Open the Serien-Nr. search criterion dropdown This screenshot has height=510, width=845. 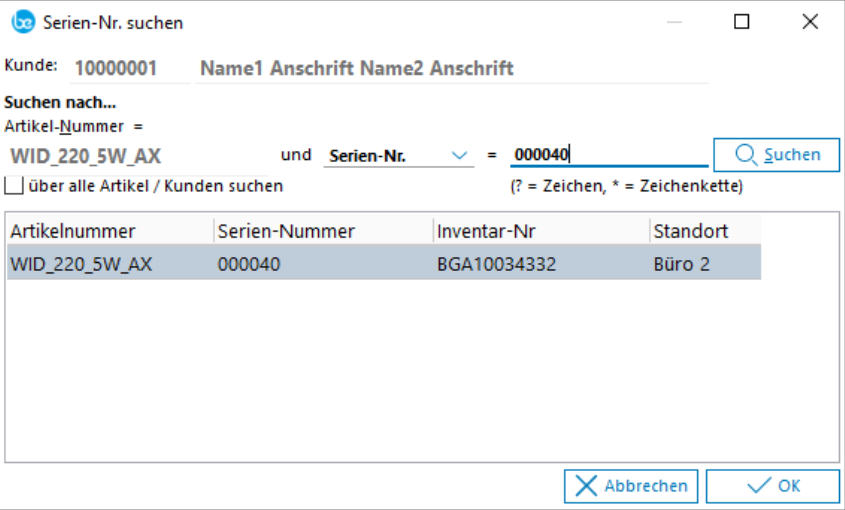[459, 156]
